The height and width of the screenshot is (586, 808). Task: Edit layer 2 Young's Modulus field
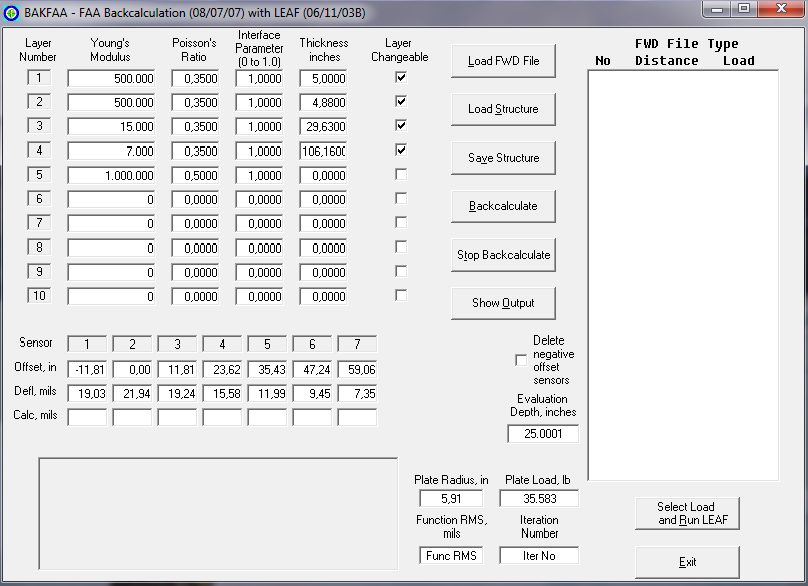point(111,103)
